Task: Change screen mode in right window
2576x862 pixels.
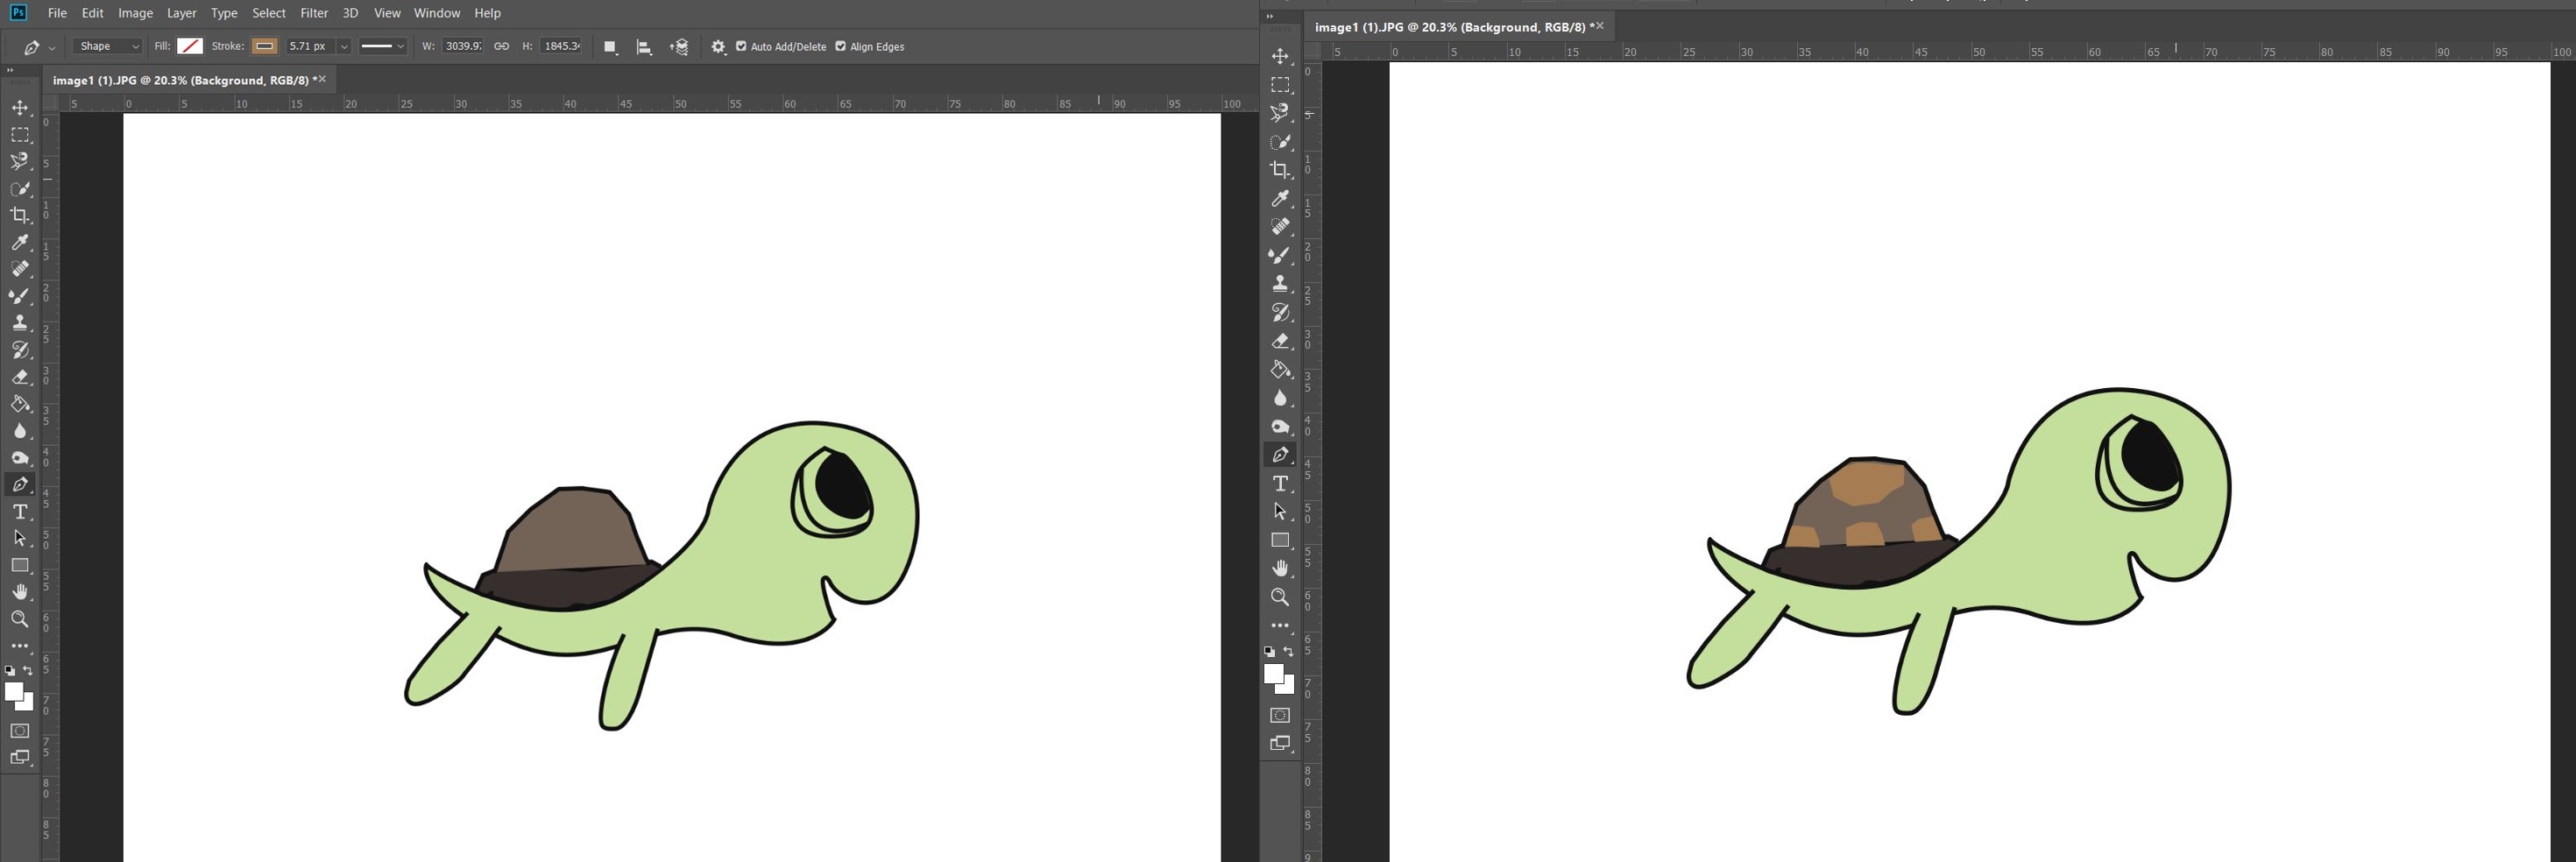Action: 1280,743
